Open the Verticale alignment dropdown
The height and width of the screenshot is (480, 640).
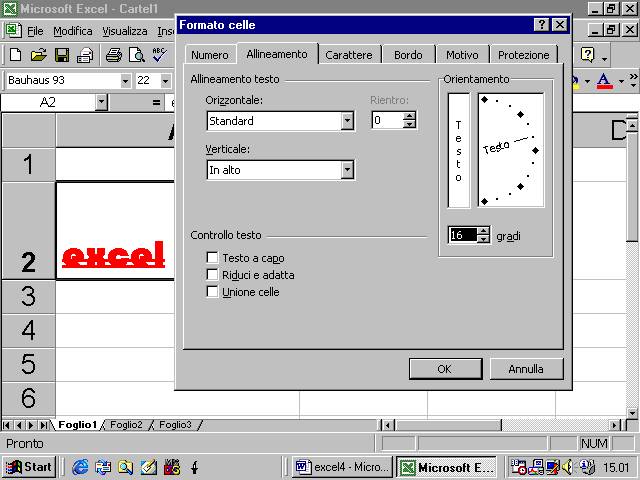coord(347,170)
